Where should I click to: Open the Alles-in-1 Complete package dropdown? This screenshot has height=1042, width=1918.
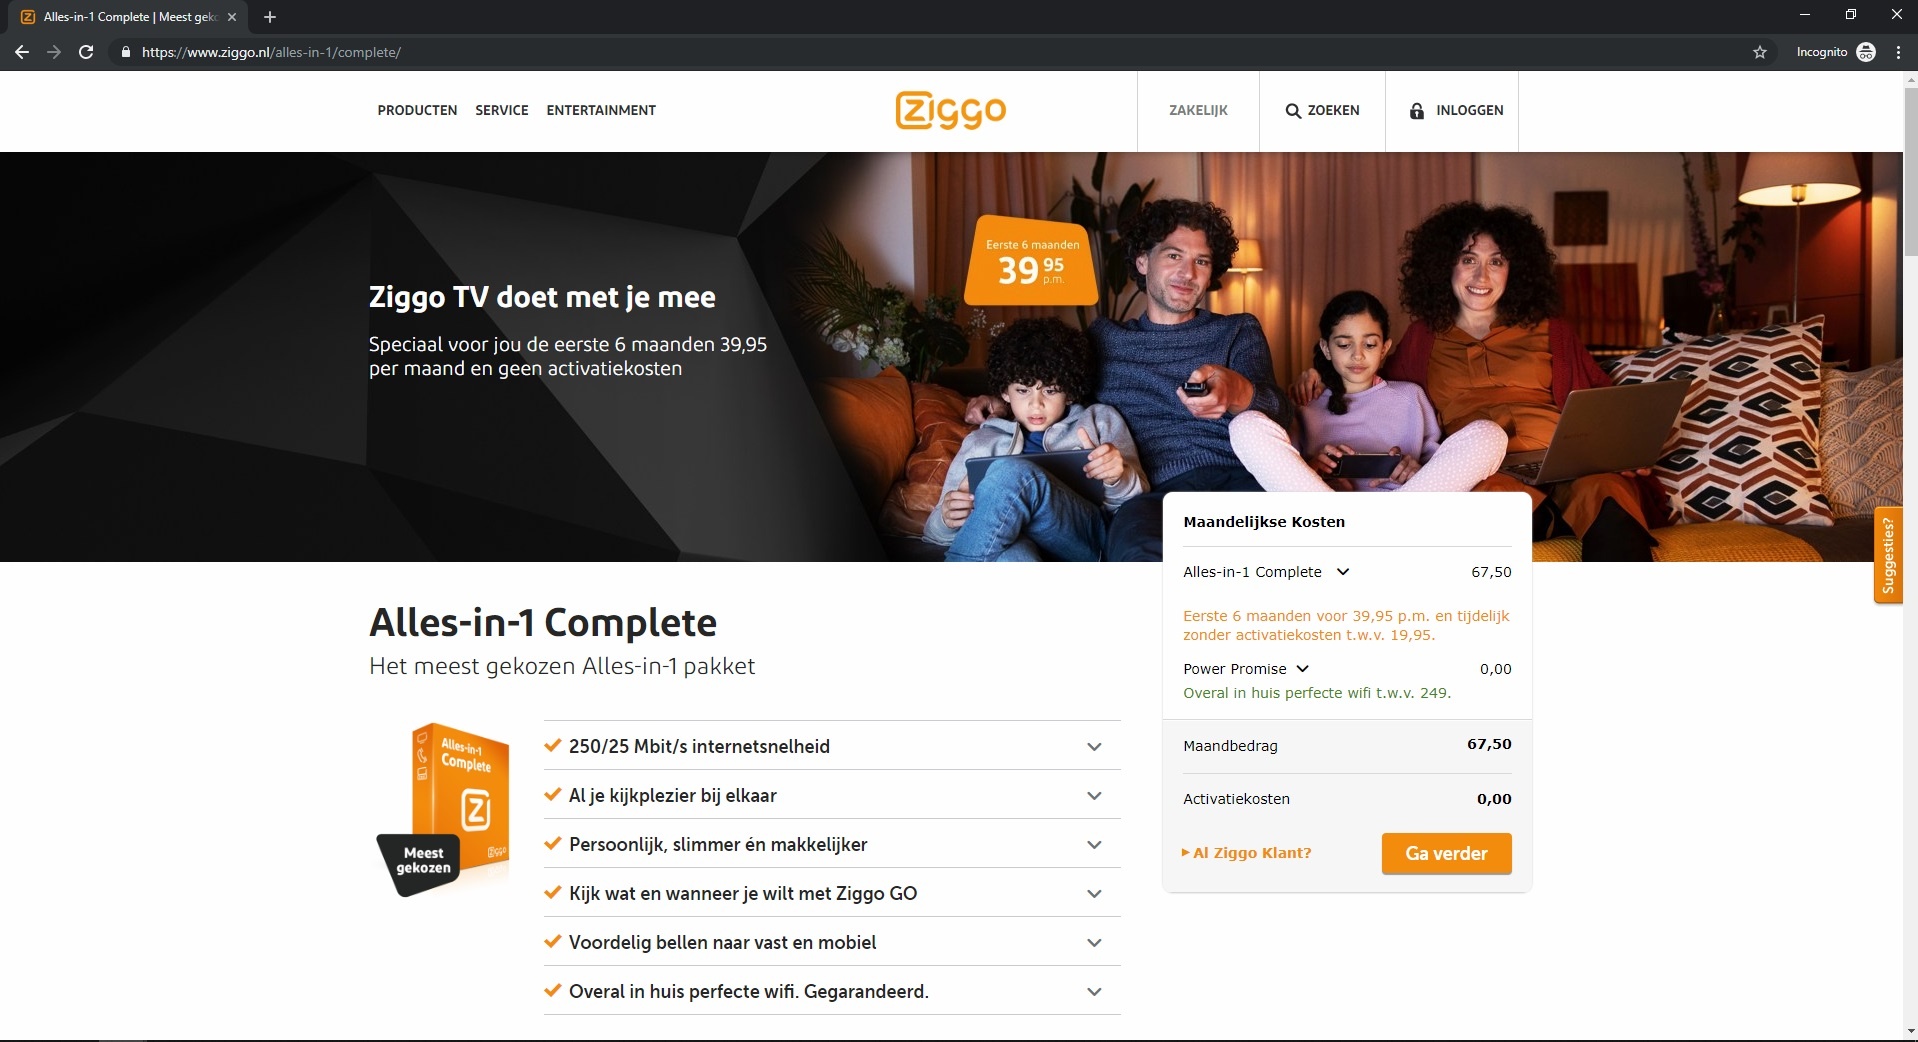tap(1266, 572)
